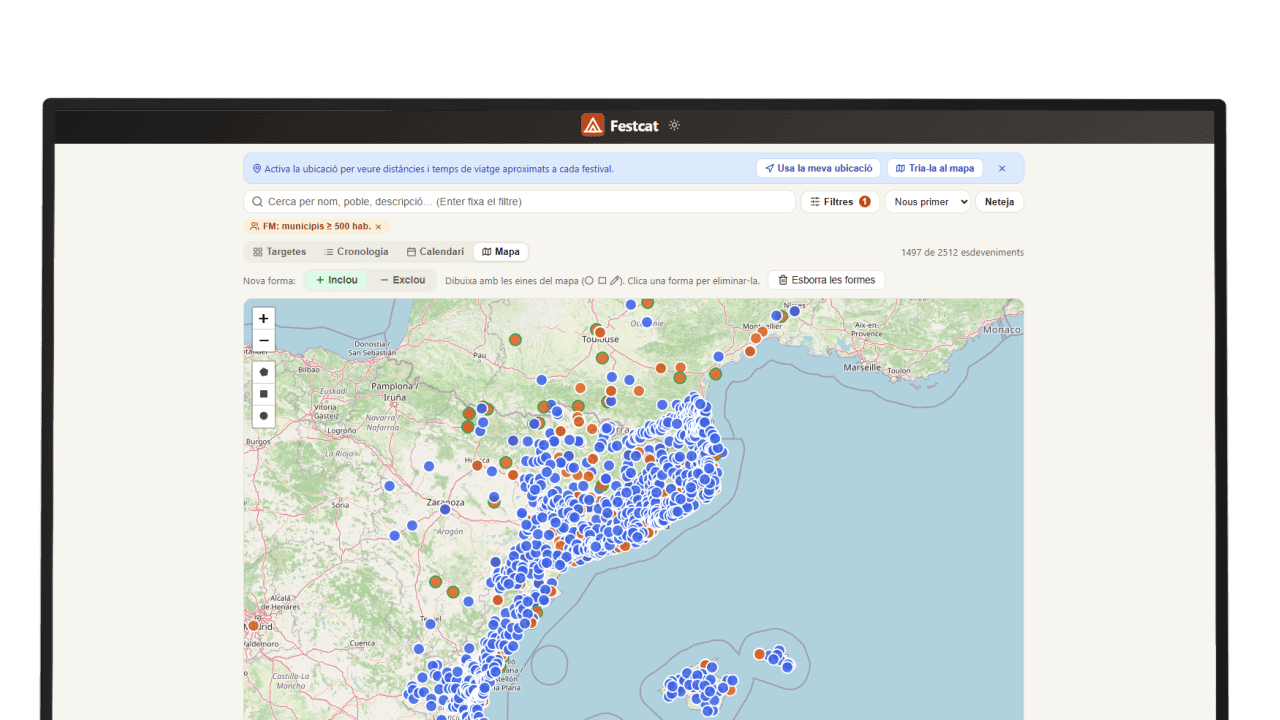The height and width of the screenshot is (720, 1280).
Task: Switch to the Targetes view tab
Action: 280,252
